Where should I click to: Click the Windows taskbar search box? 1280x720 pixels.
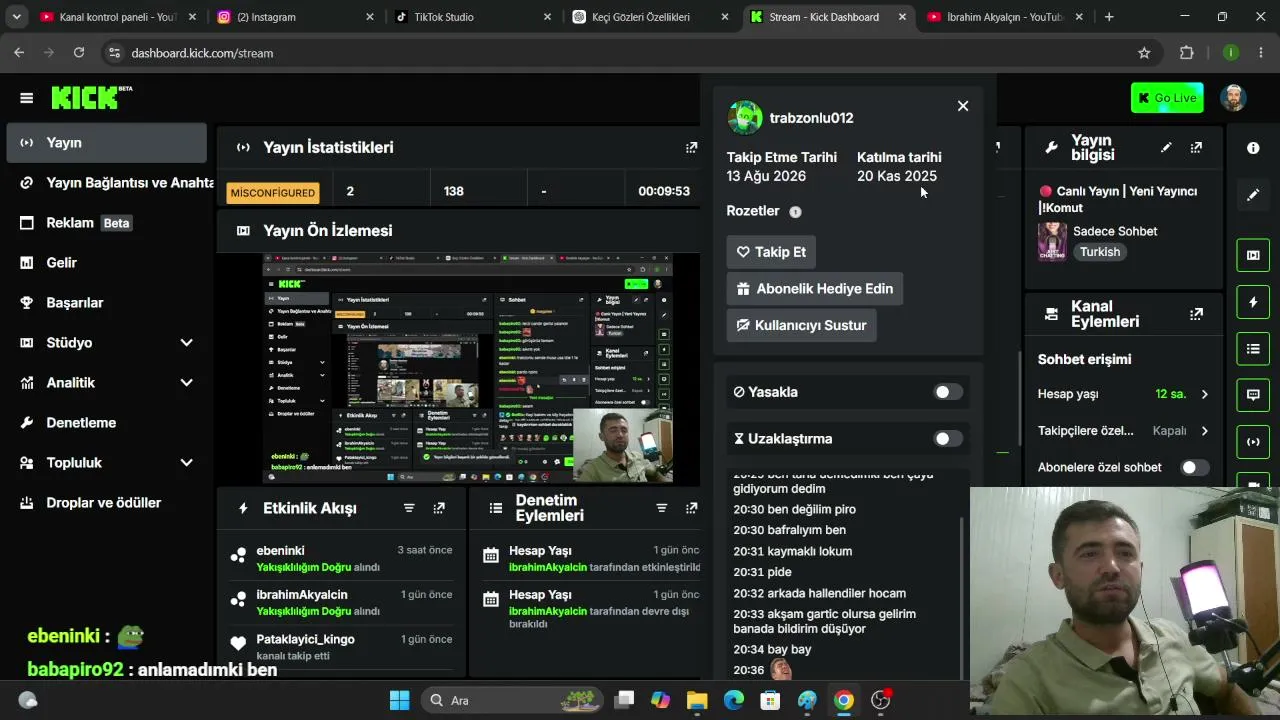point(512,700)
